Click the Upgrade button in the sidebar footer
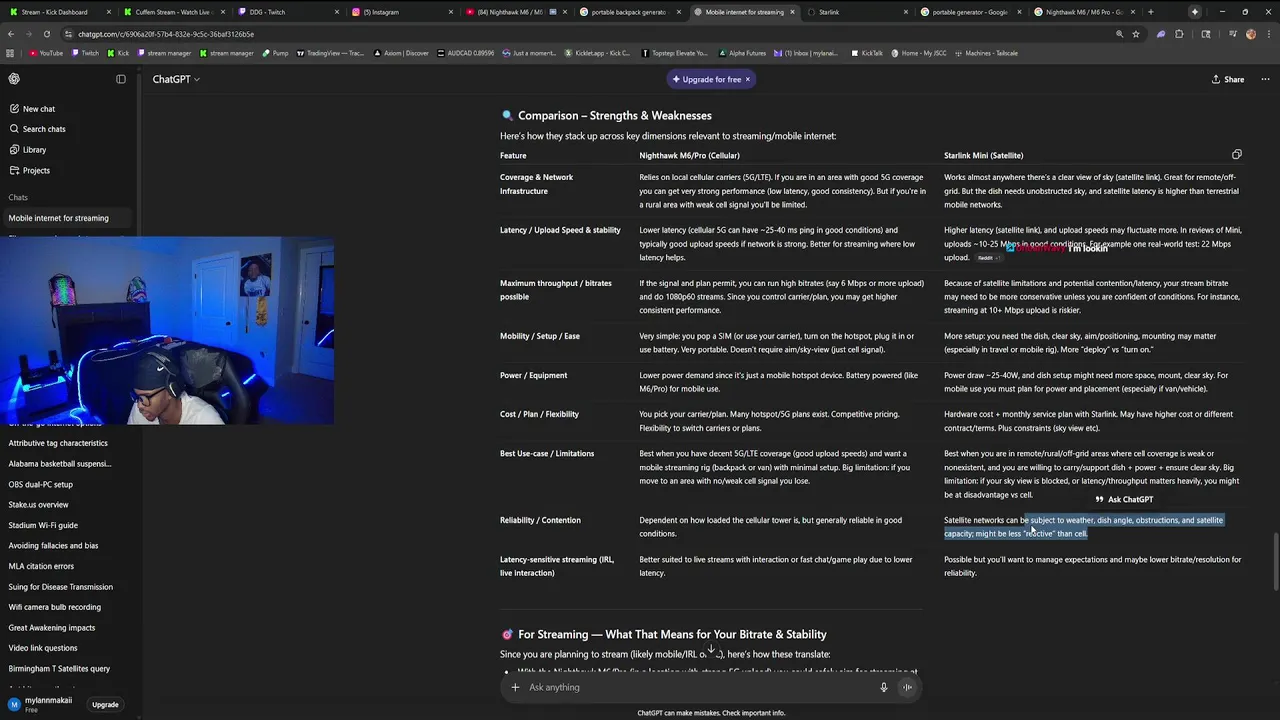This screenshot has width=1280, height=720. coord(105,704)
